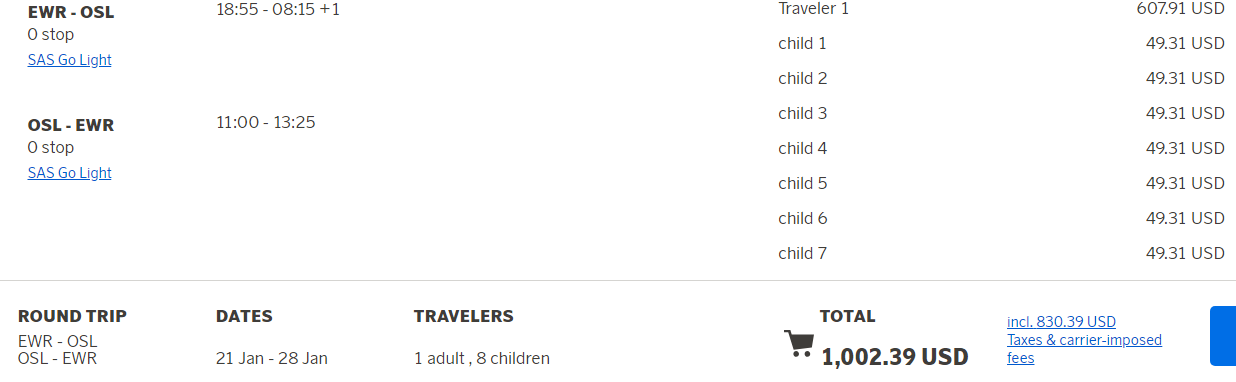Click the blue continue button at right edge
Screen dimensions: 1236x382
[1223, 336]
